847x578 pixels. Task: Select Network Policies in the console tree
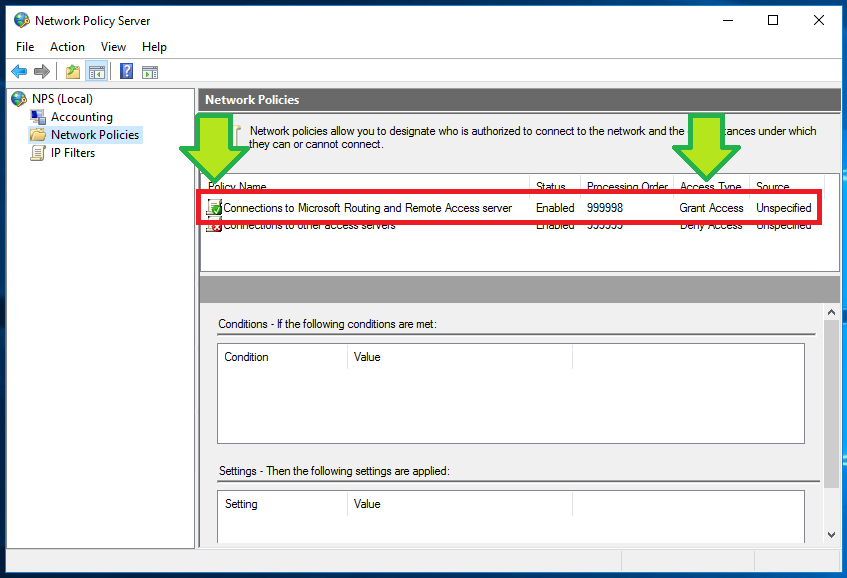95,135
